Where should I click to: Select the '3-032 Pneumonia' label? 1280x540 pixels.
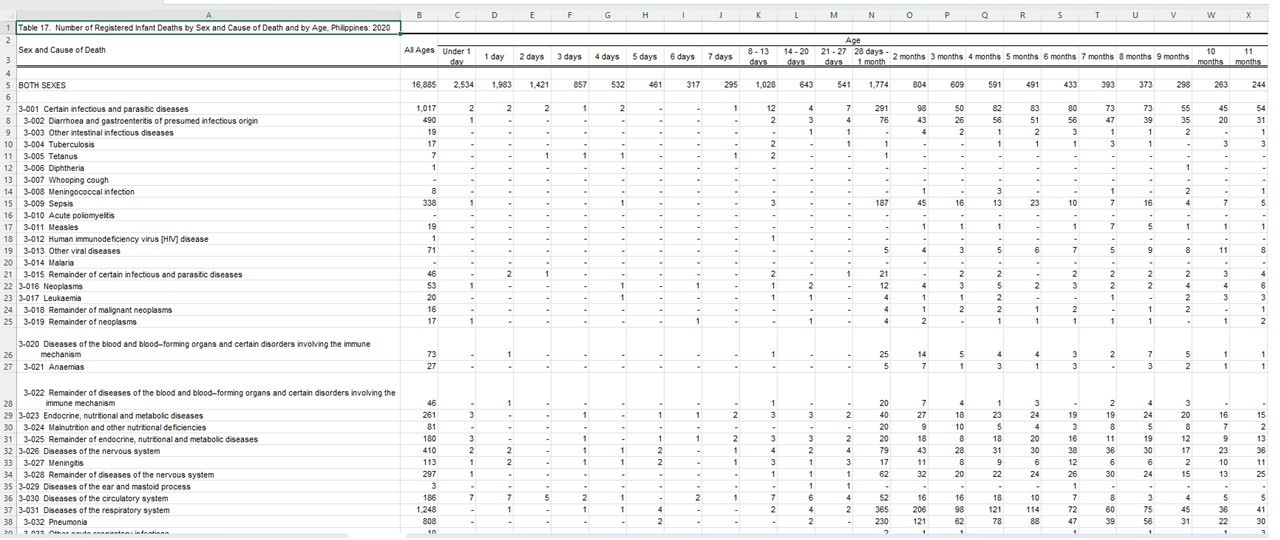(55, 522)
